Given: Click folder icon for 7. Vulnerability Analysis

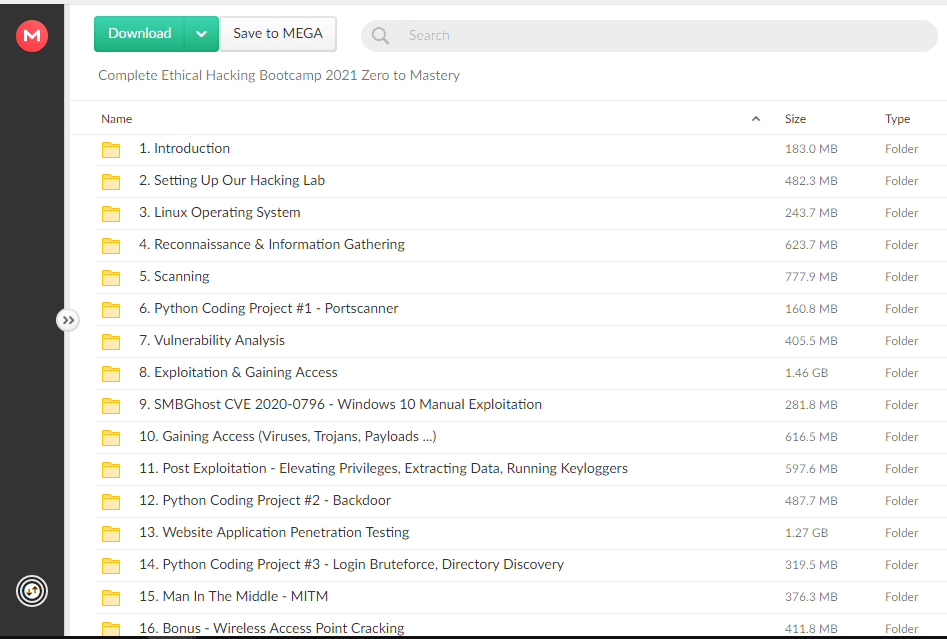Looking at the screenshot, I should click(x=111, y=342).
